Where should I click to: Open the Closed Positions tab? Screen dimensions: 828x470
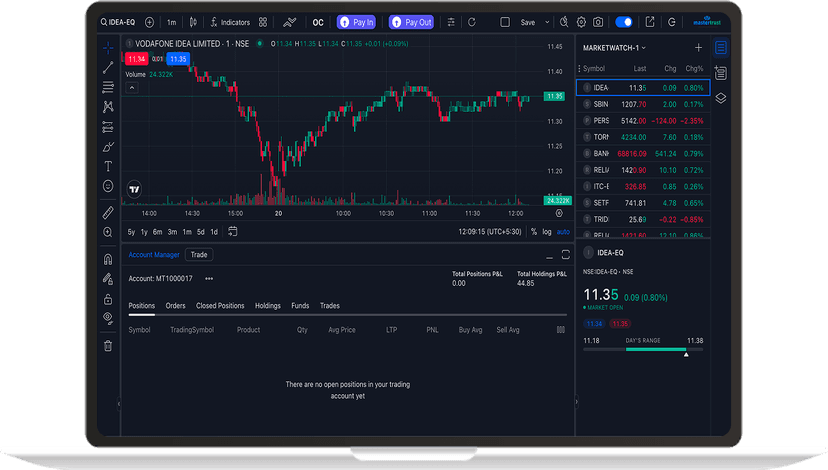coord(220,306)
